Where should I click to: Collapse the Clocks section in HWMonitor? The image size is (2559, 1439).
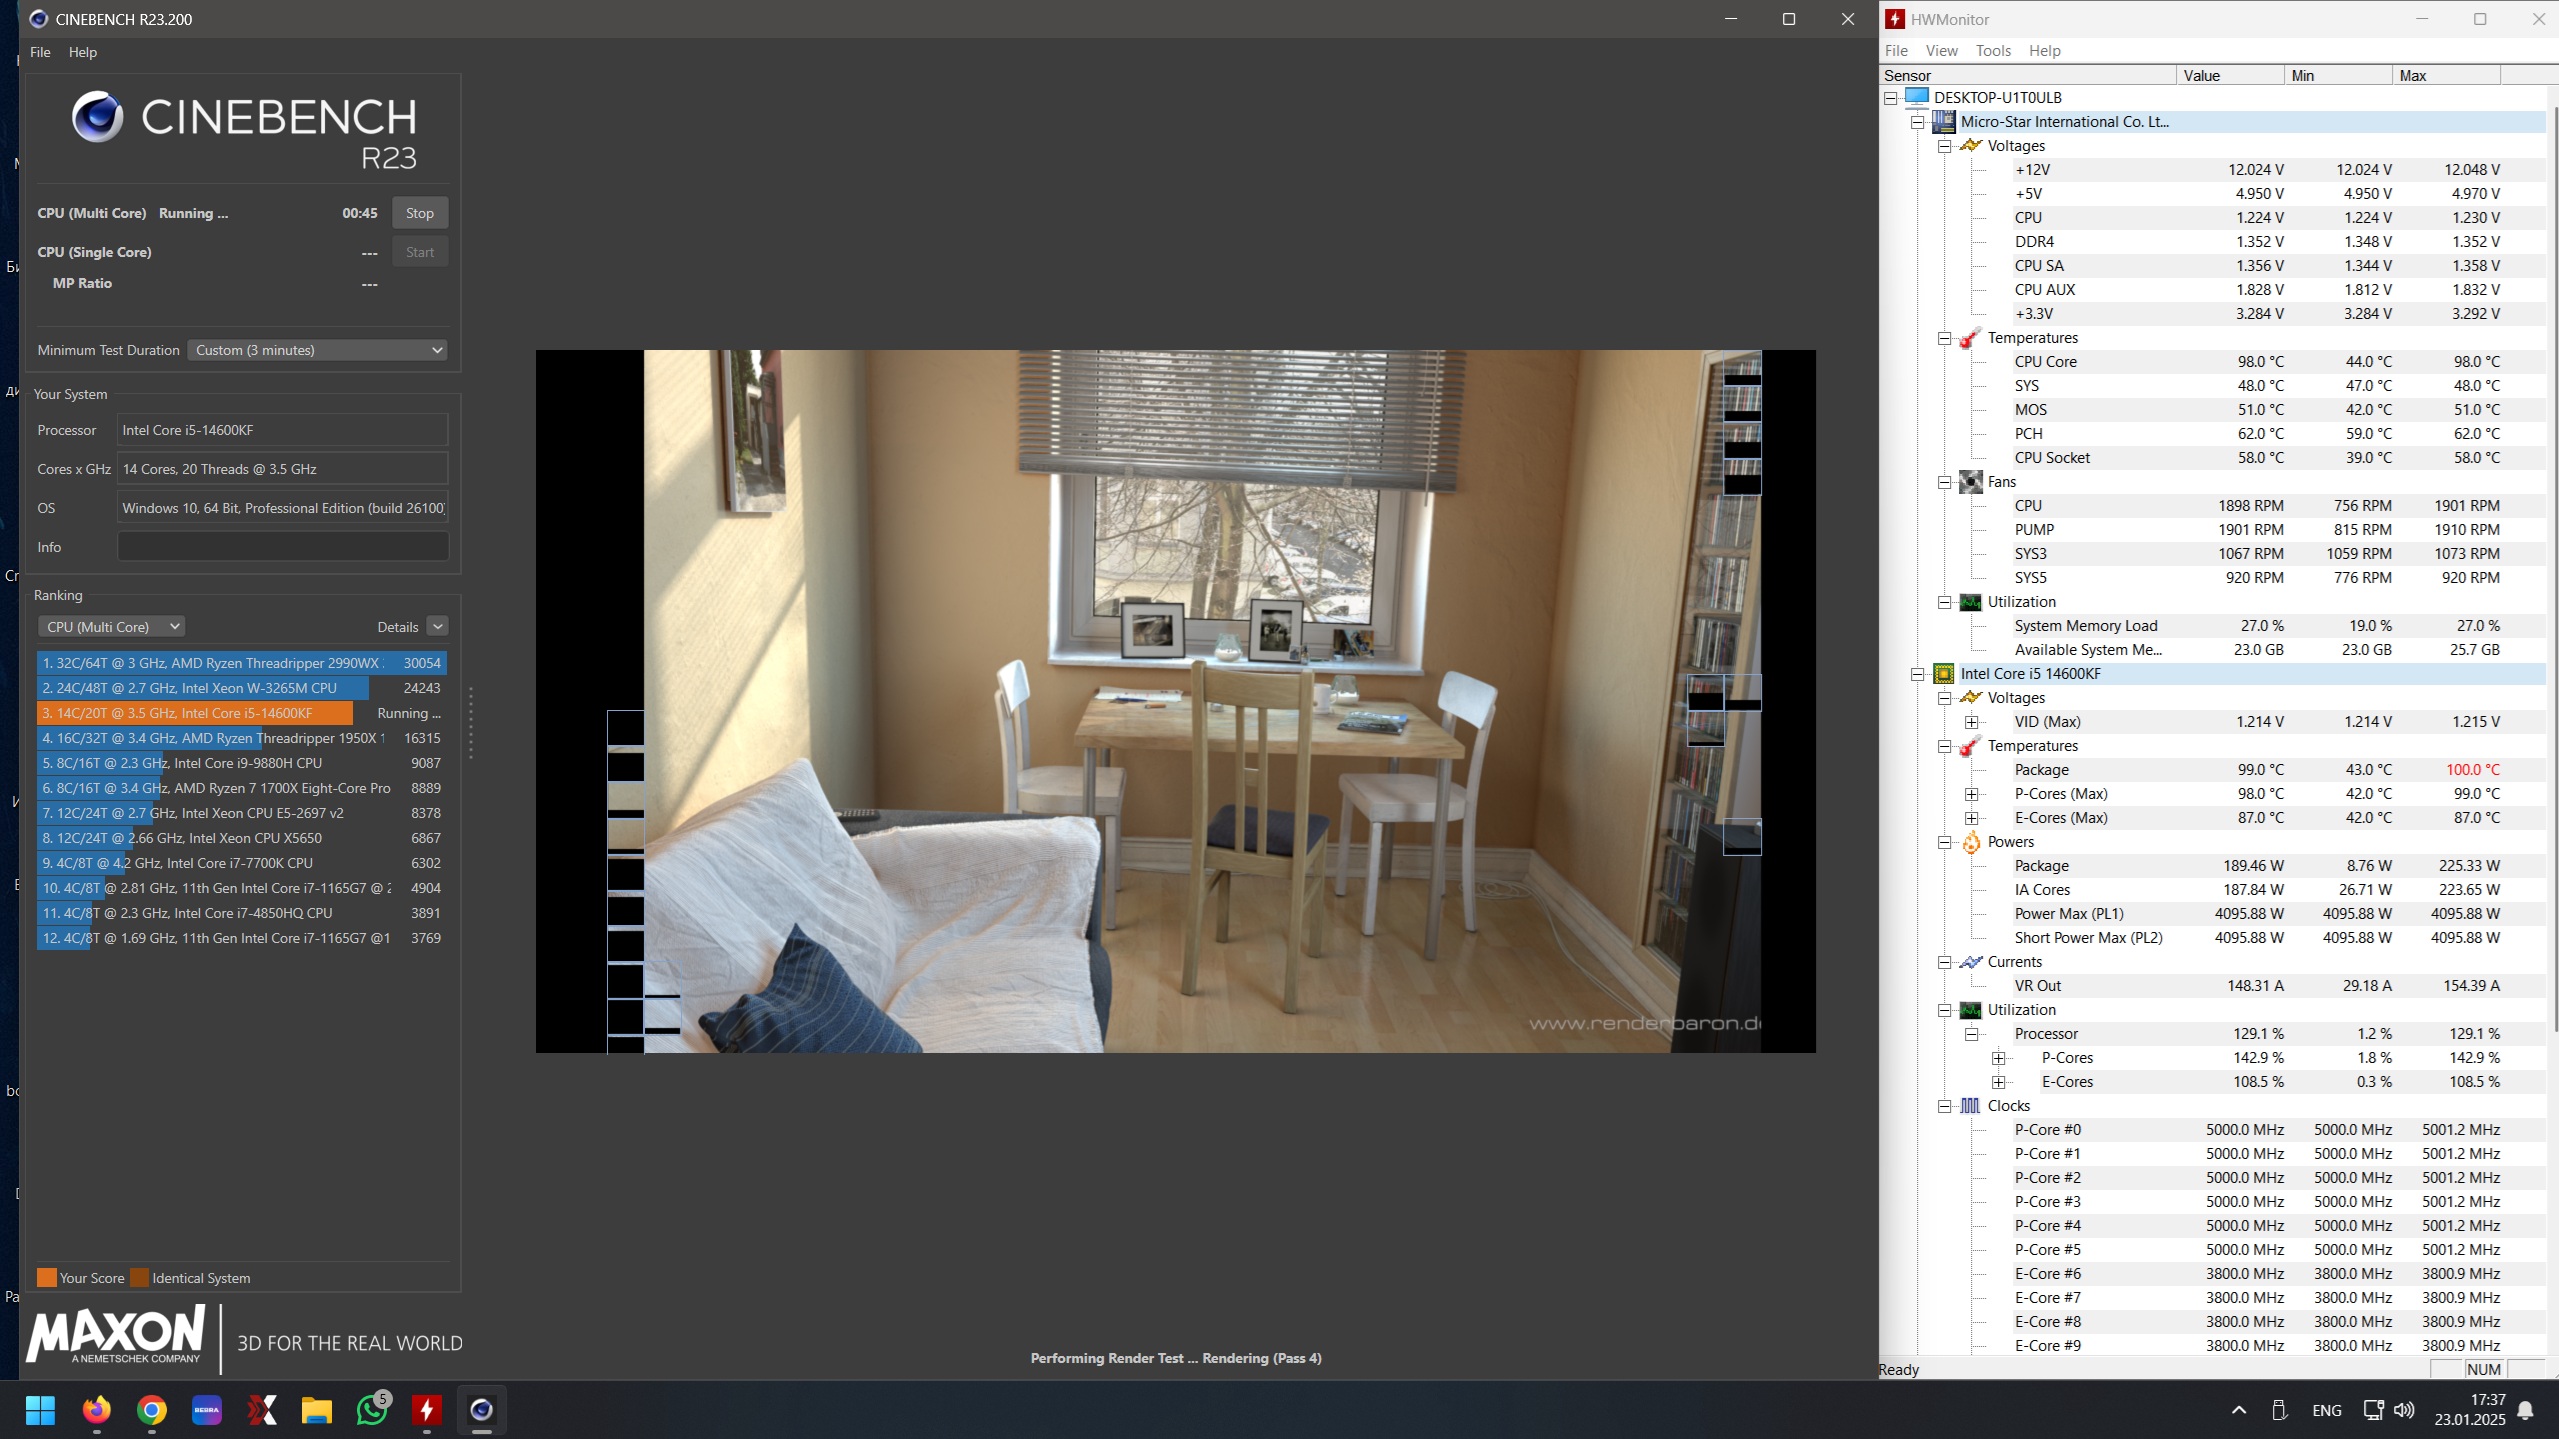coord(1945,1106)
